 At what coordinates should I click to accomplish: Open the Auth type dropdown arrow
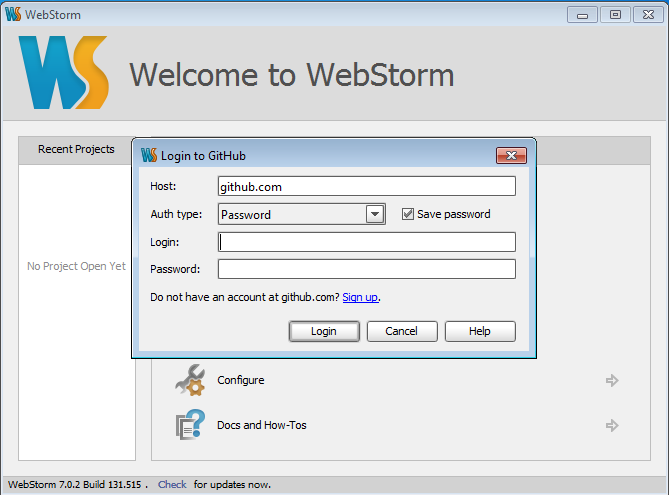tap(375, 214)
